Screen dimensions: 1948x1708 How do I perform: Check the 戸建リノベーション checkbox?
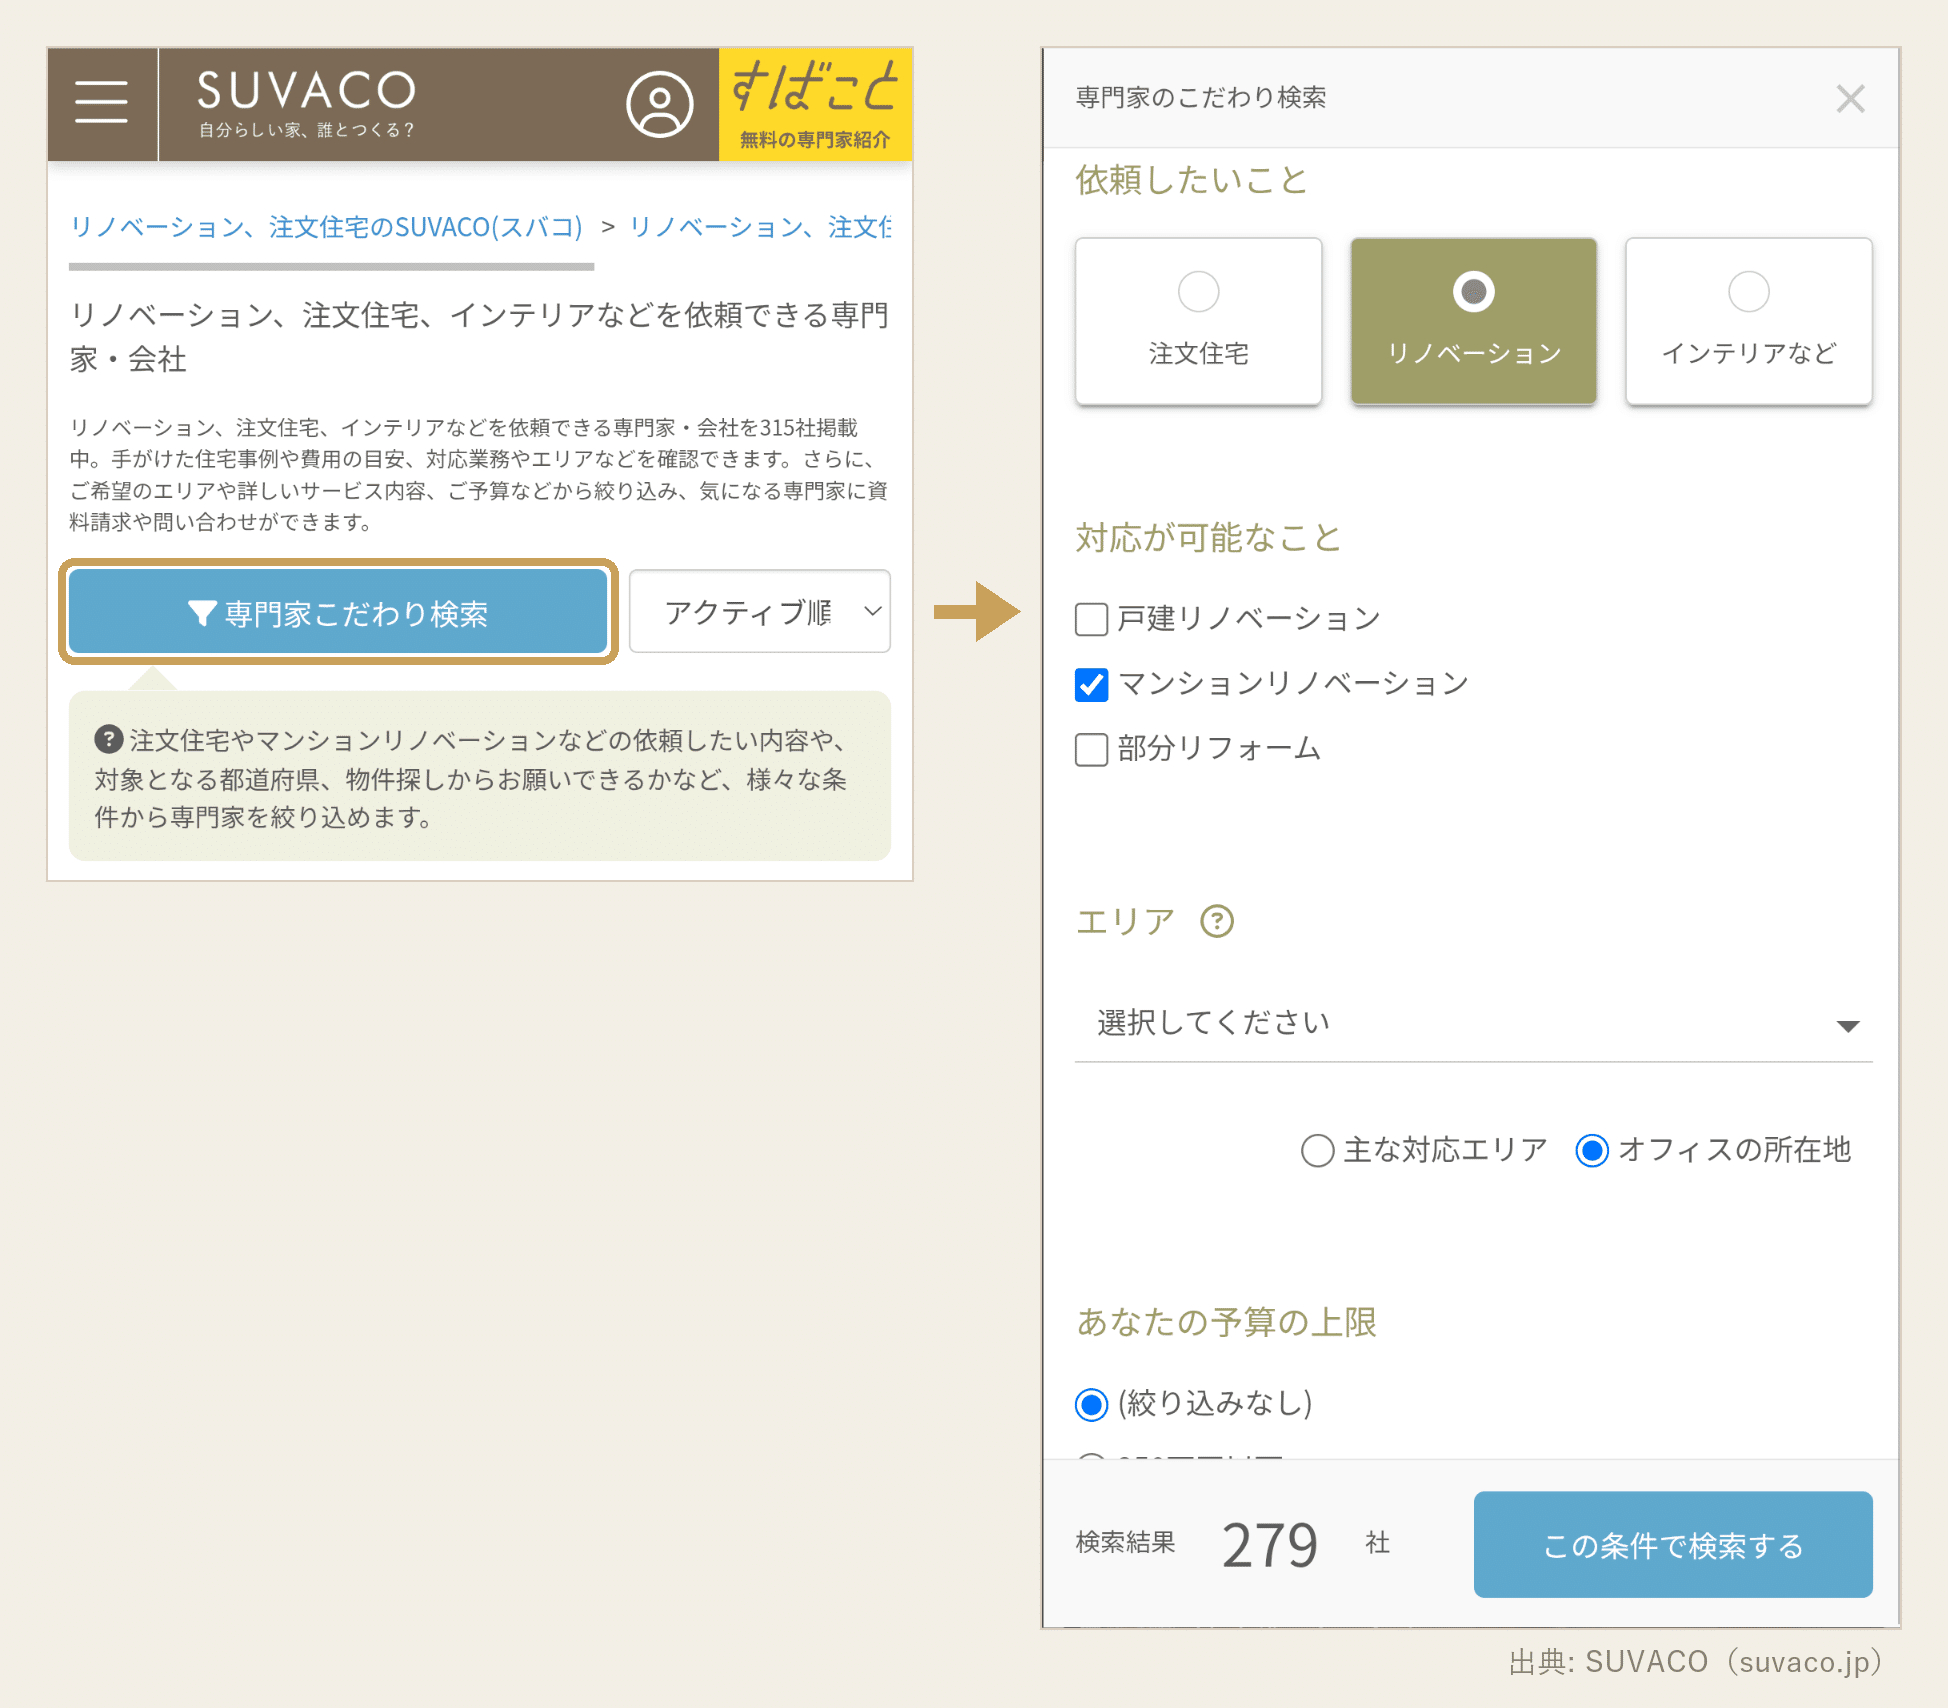(1091, 619)
